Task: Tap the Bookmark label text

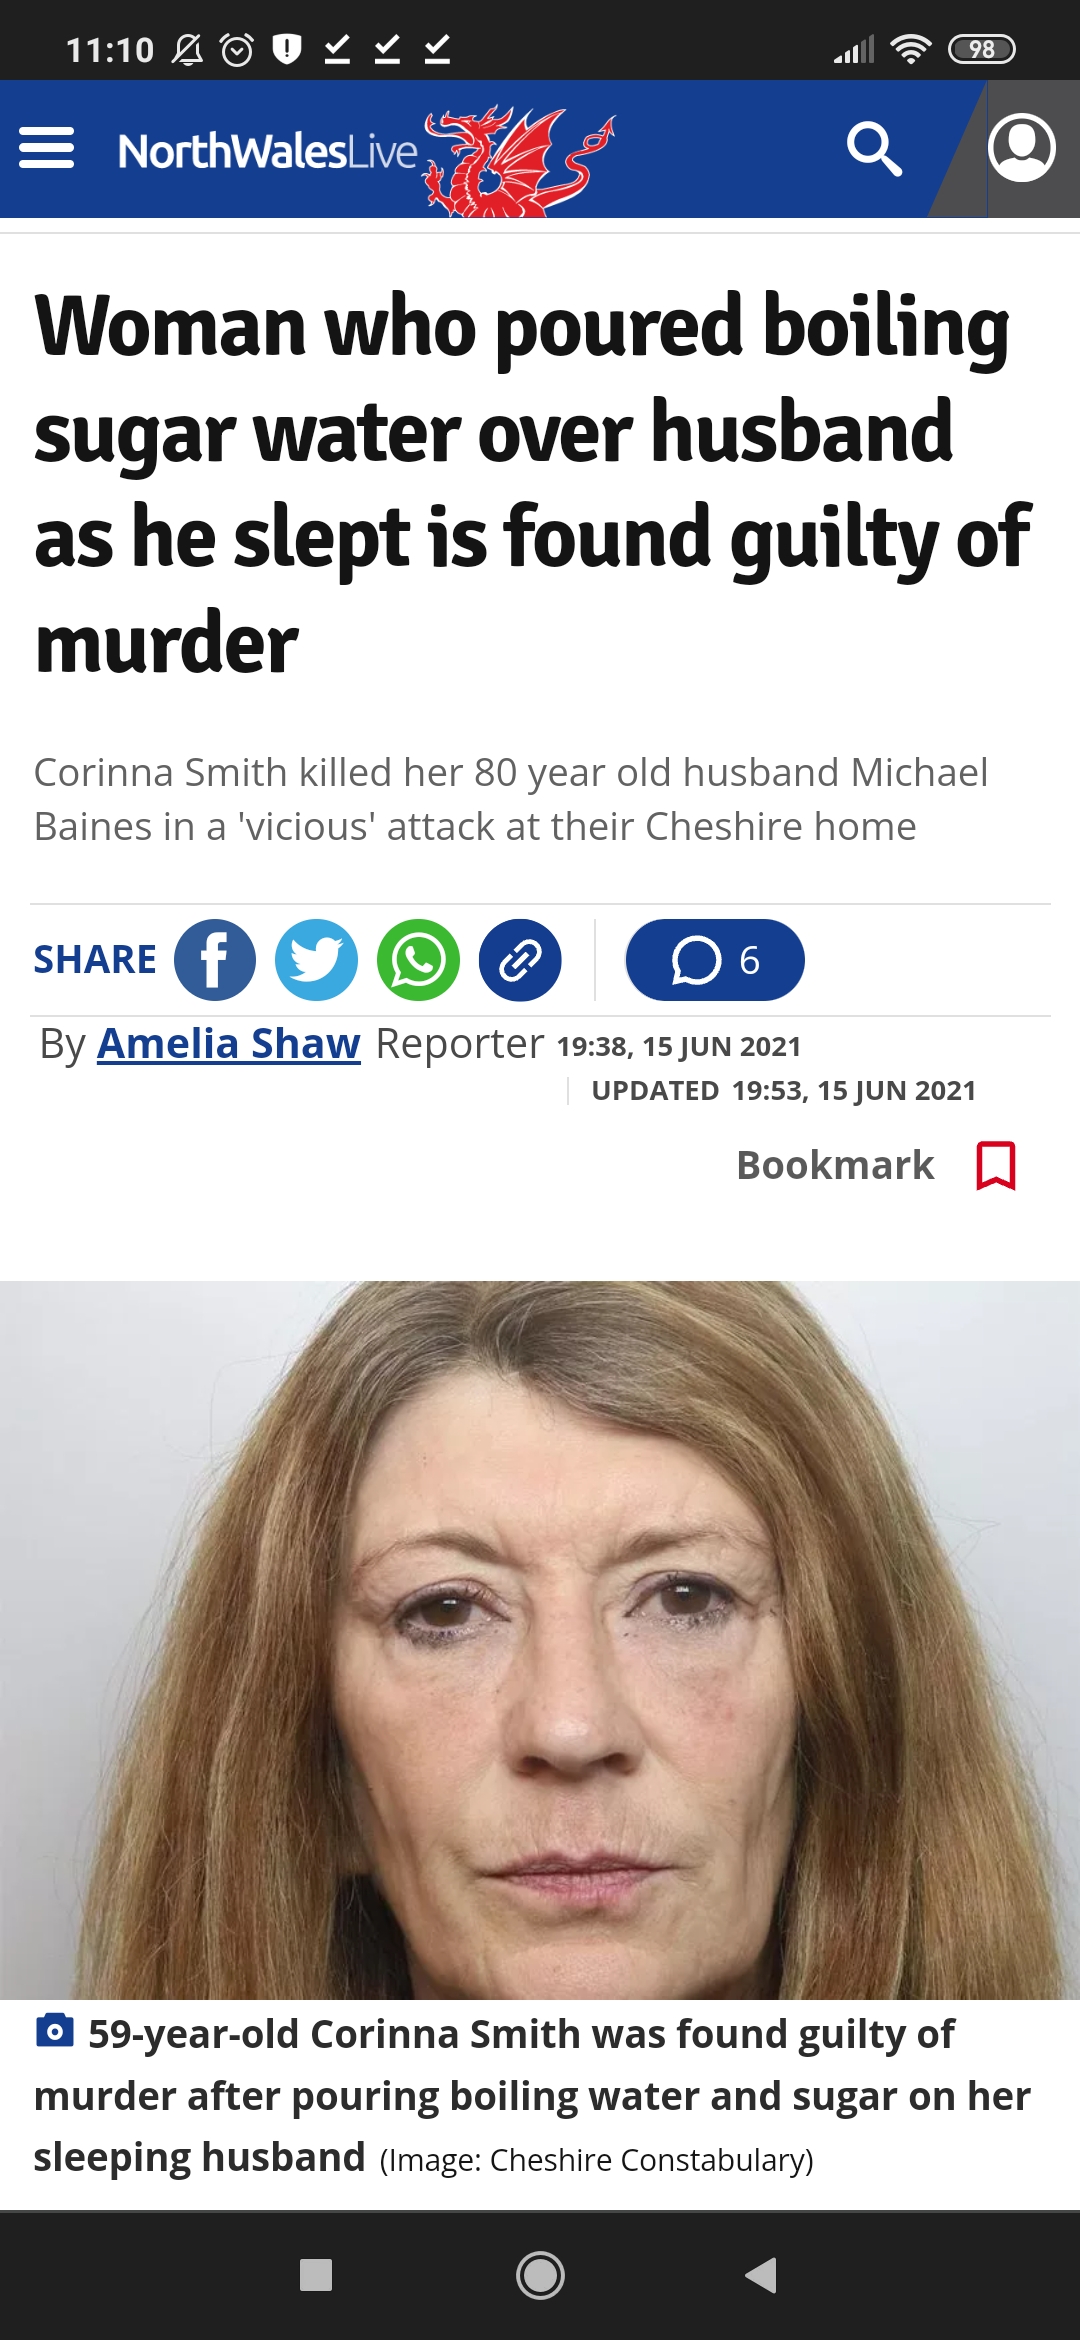Action: click(835, 1165)
